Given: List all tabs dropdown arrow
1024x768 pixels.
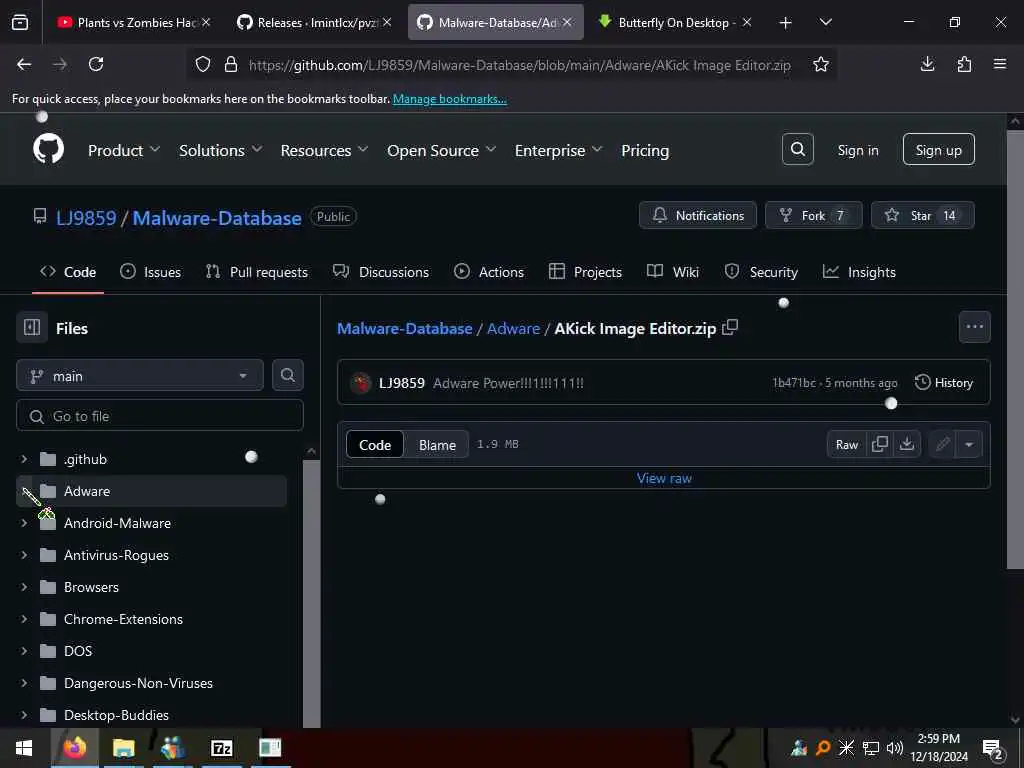Looking at the screenshot, I should pyautogui.click(x=825, y=22).
